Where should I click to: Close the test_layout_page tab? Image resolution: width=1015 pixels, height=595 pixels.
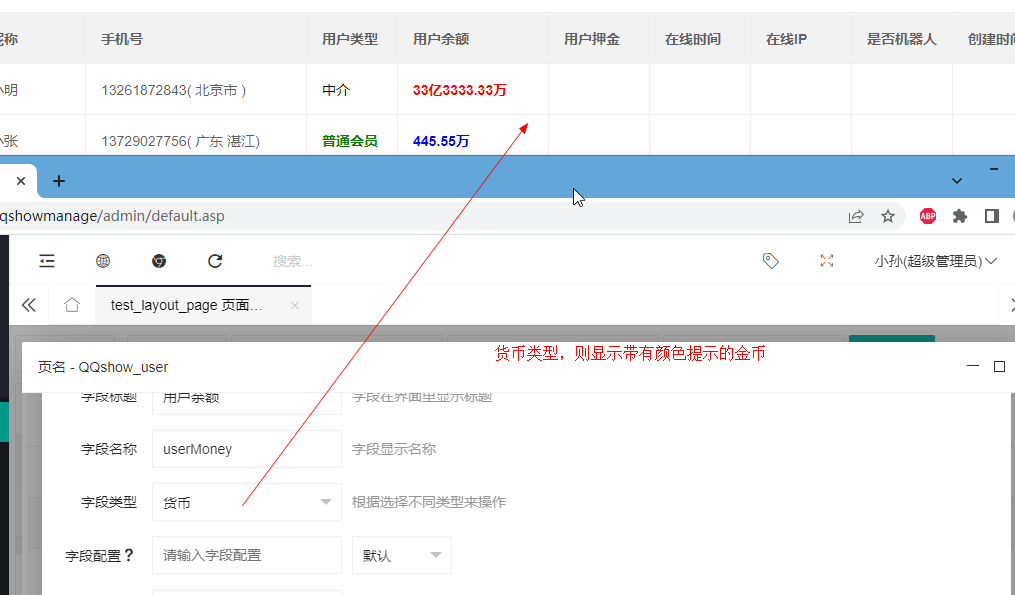295,305
